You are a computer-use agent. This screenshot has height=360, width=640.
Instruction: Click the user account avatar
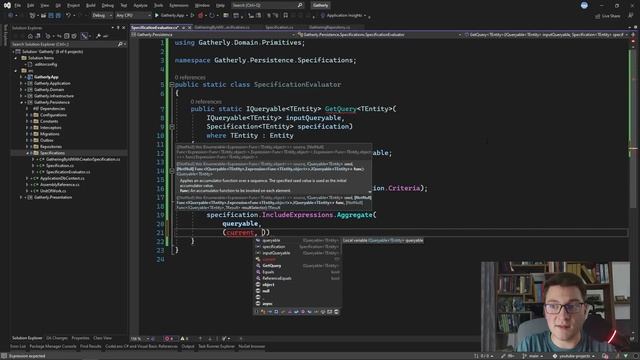click(584, 5)
